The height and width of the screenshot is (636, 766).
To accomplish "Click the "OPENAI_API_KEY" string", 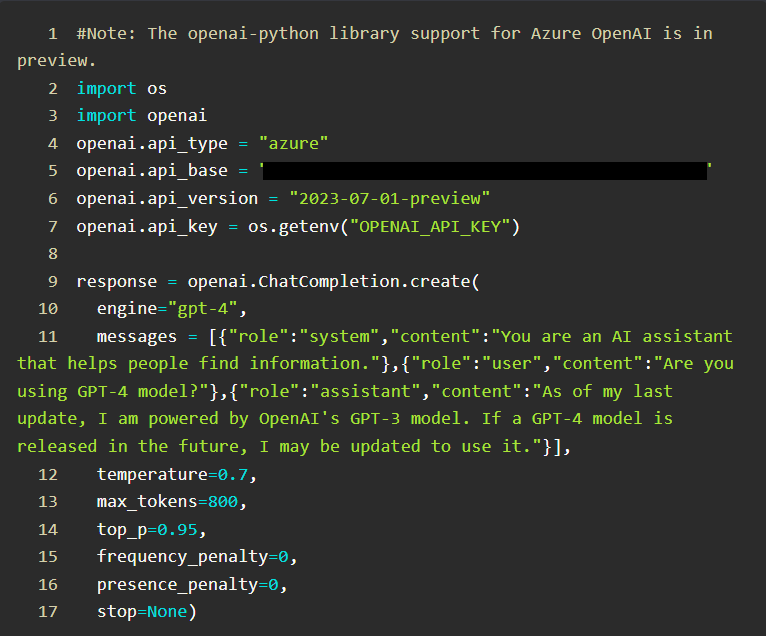I will (430, 227).
